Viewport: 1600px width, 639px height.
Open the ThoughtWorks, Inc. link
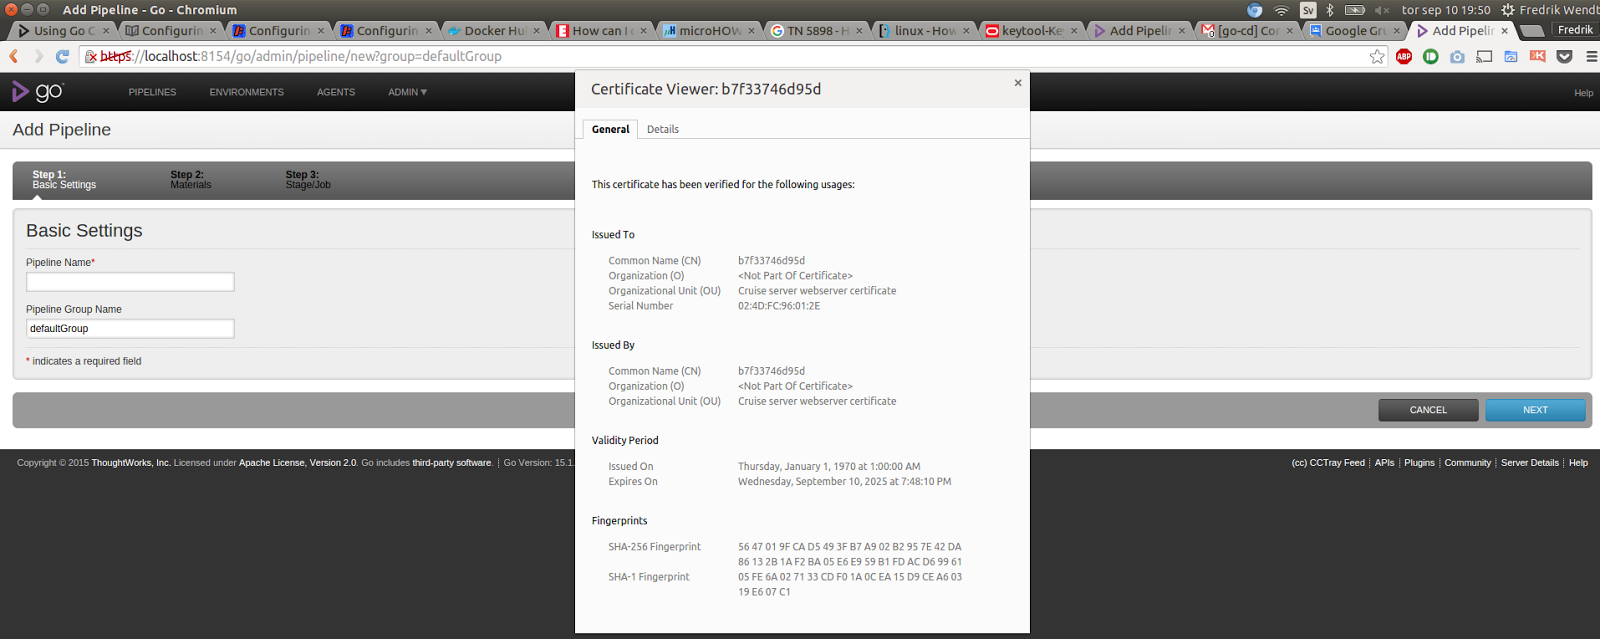(x=131, y=463)
